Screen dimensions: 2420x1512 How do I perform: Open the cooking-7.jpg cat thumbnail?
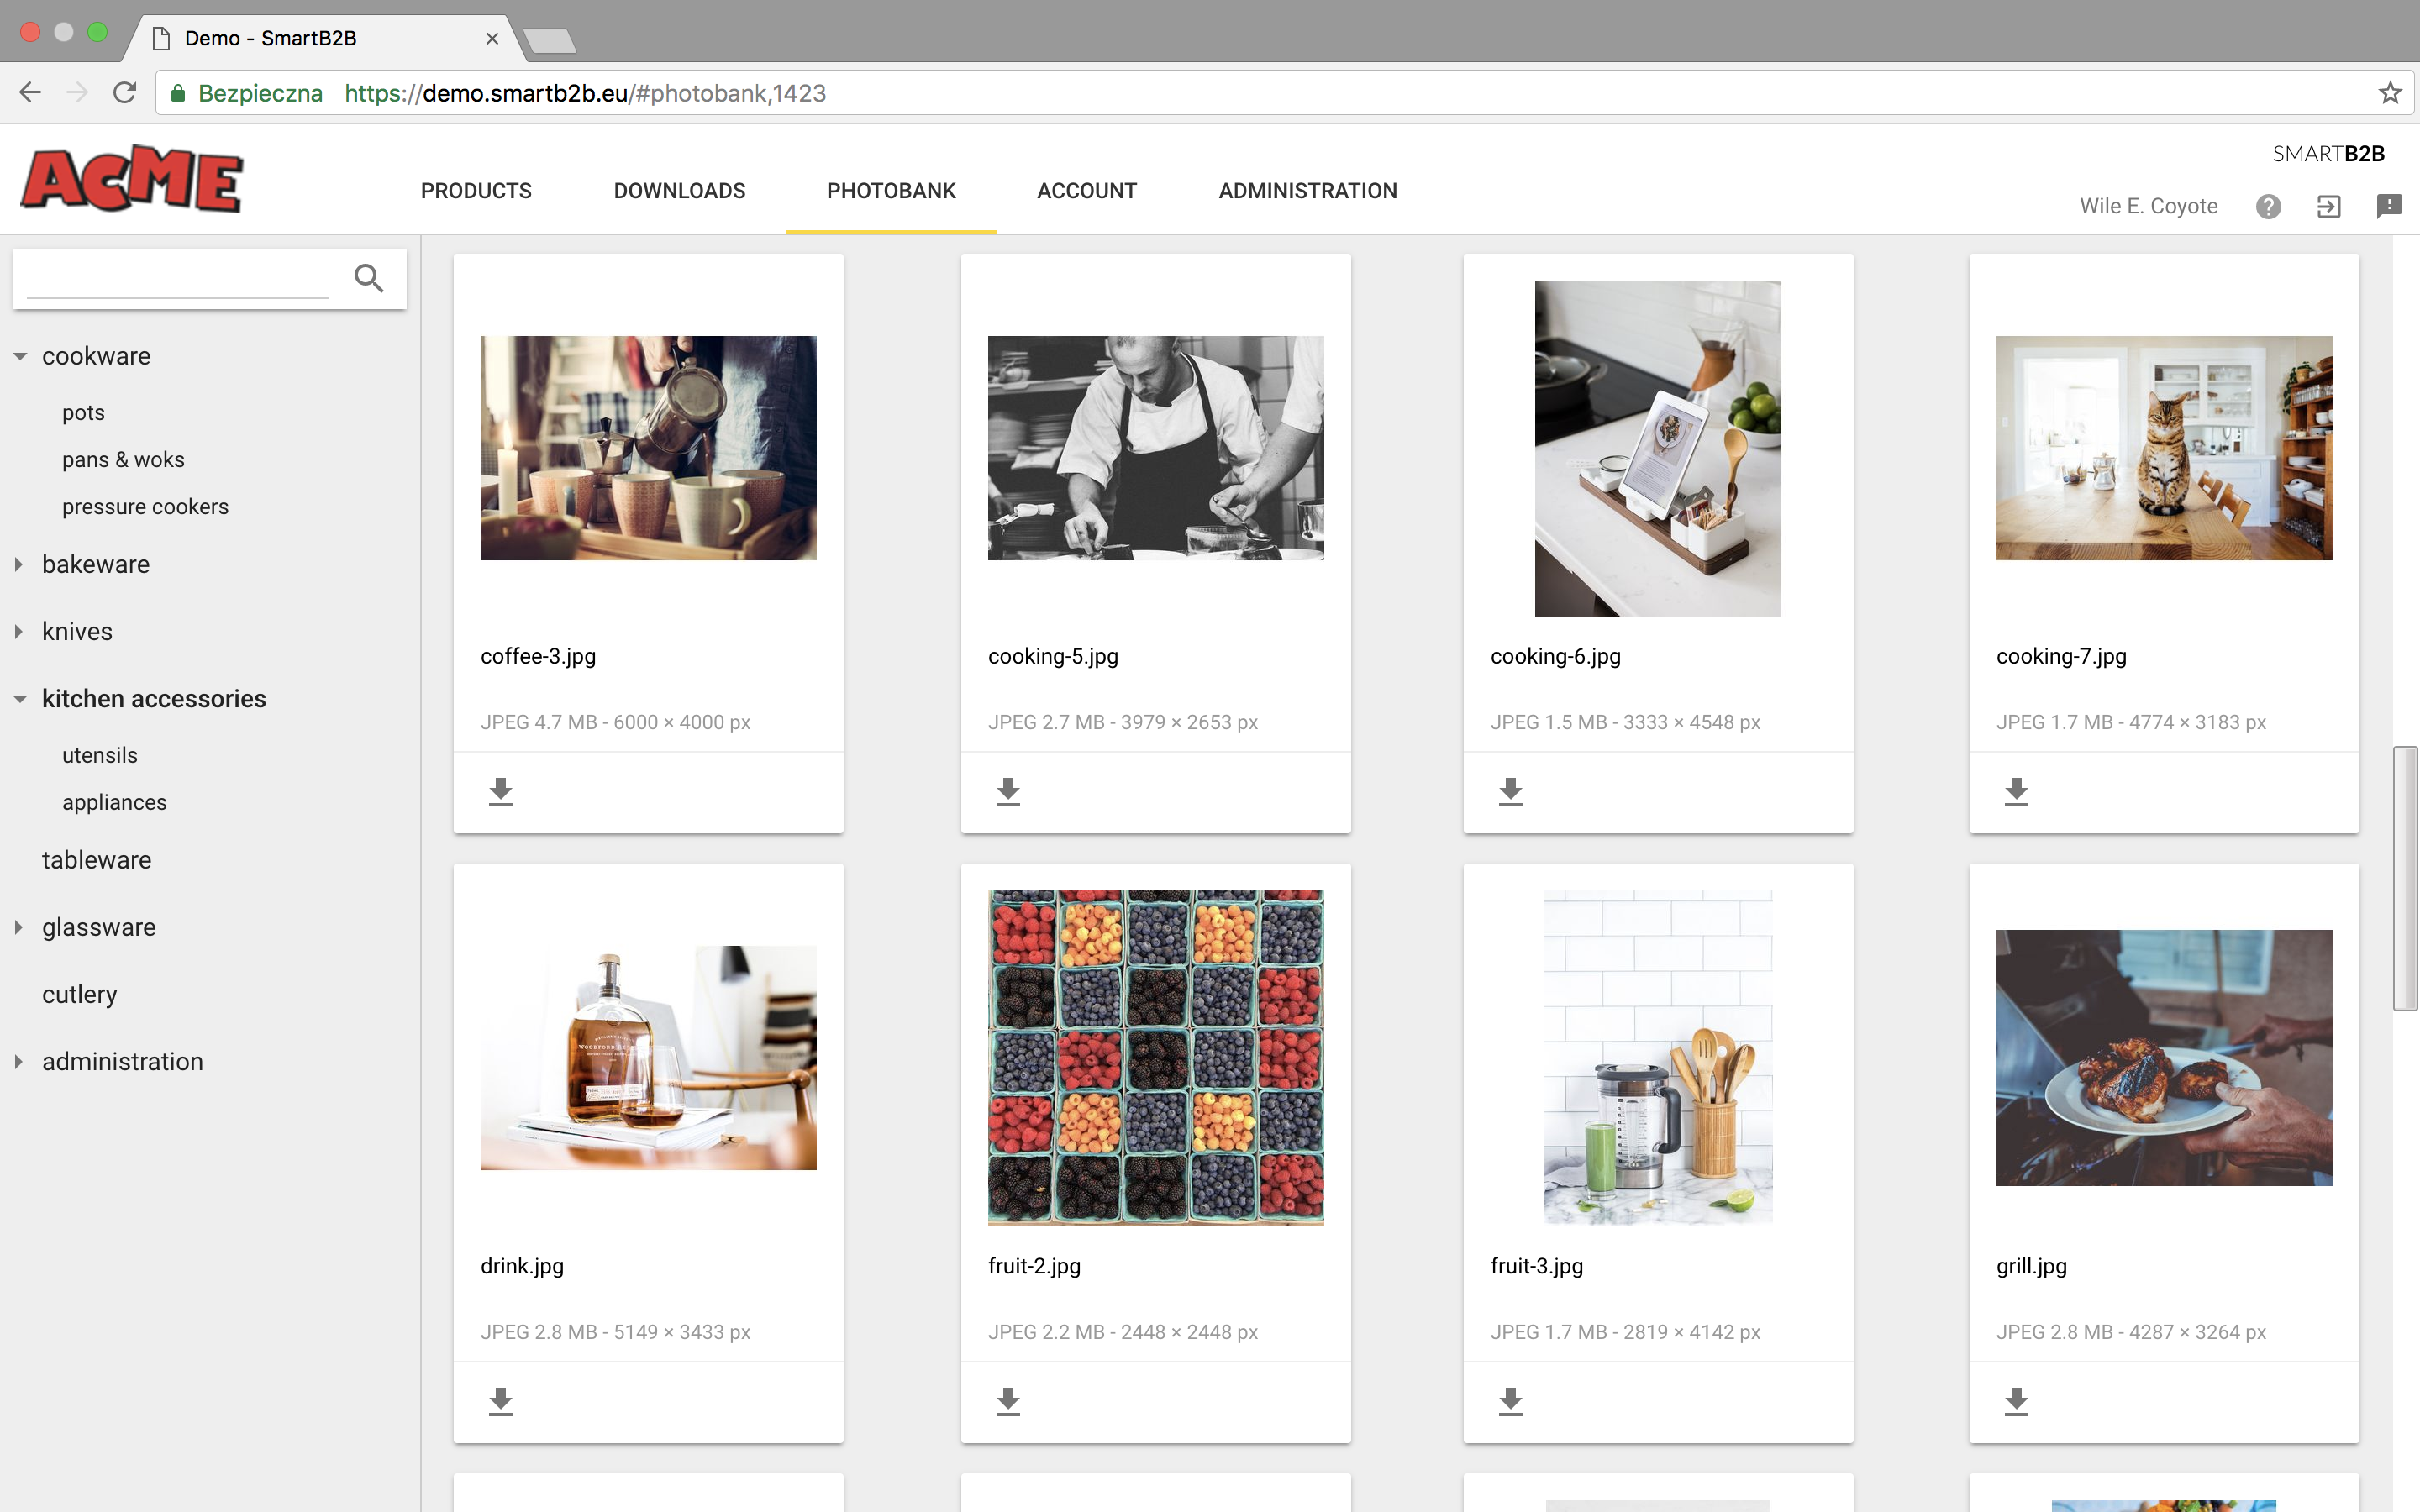click(2163, 448)
